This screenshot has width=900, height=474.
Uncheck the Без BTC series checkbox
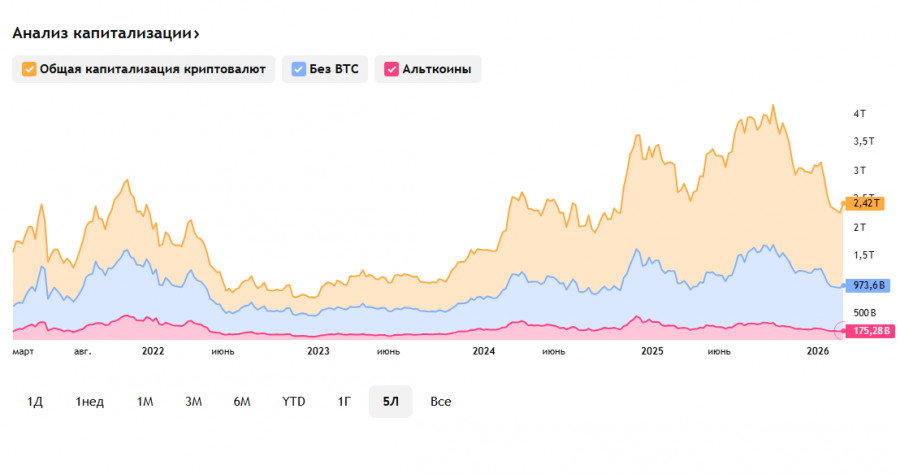(x=299, y=69)
